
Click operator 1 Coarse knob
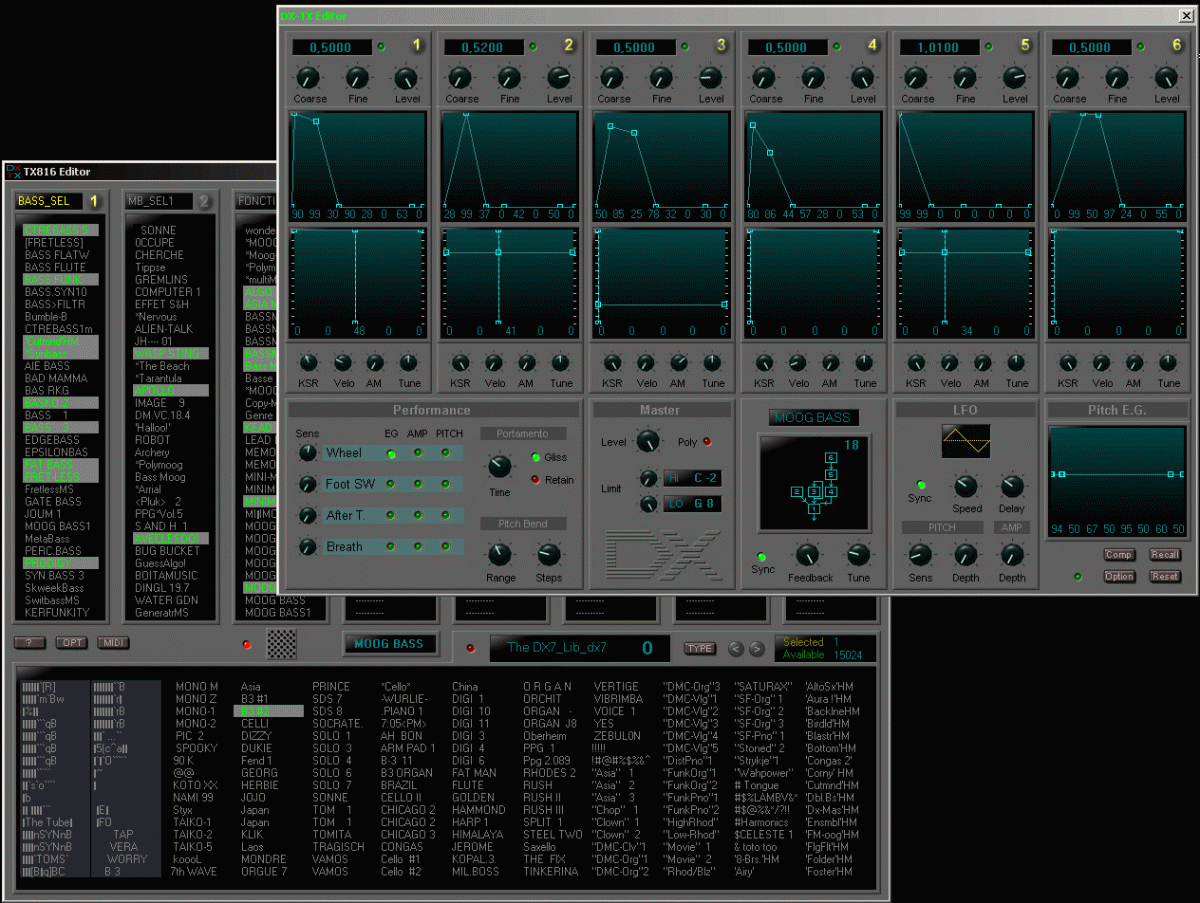[309, 78]
